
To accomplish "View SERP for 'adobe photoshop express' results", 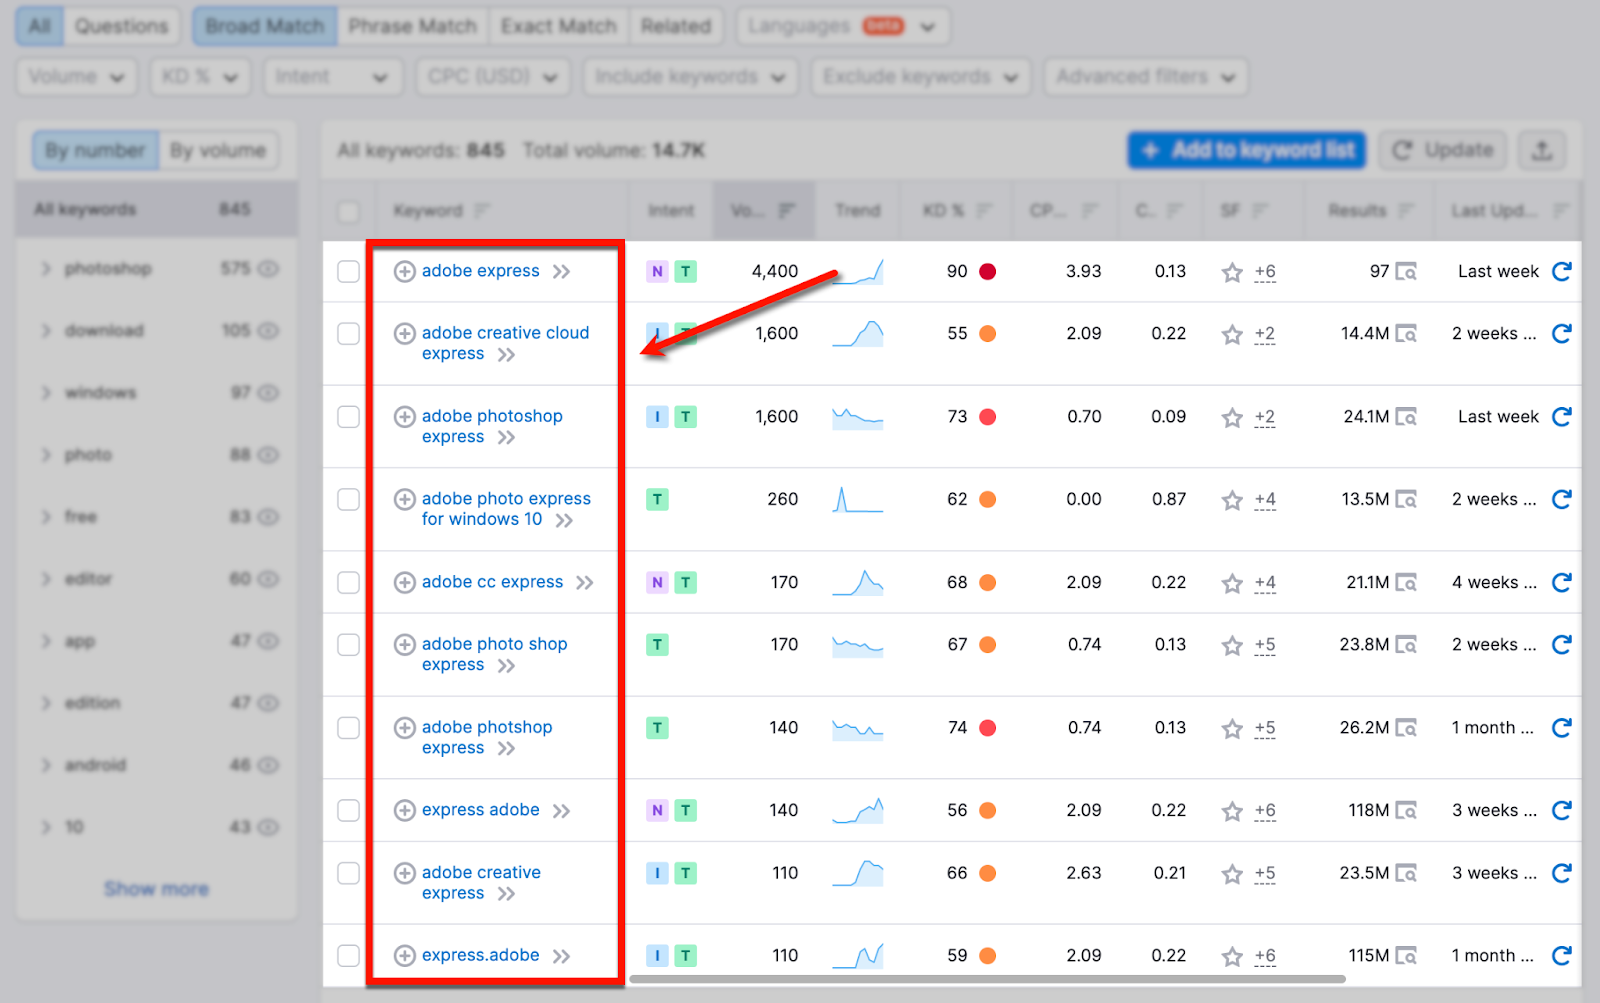I will [1406, 416].
